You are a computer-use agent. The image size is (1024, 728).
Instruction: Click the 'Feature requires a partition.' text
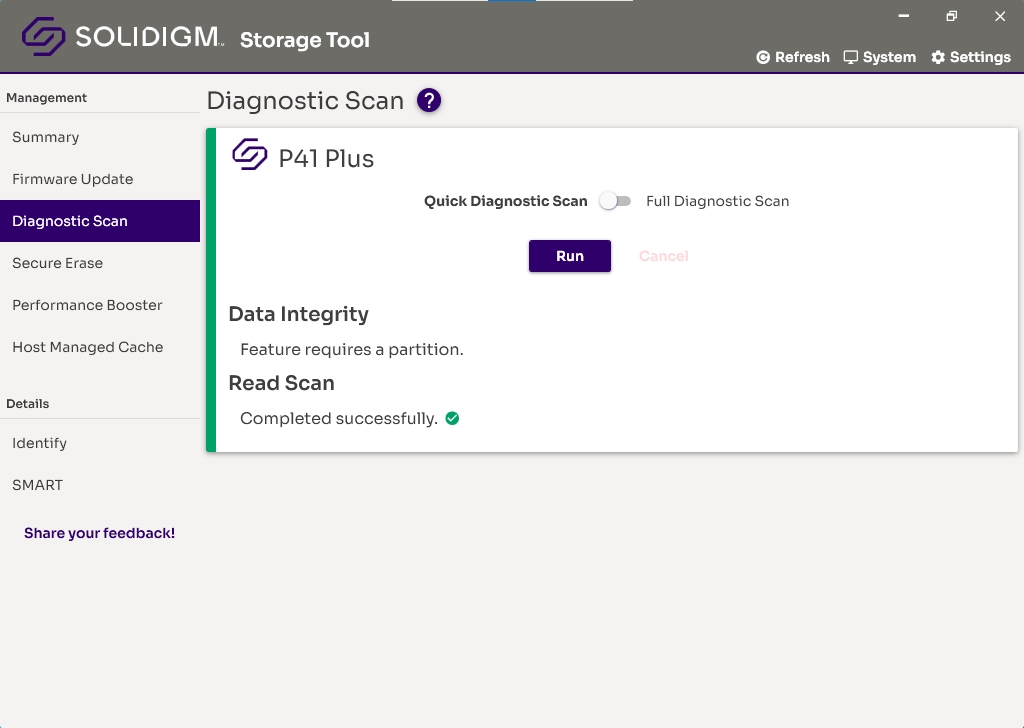coord(352,349)
